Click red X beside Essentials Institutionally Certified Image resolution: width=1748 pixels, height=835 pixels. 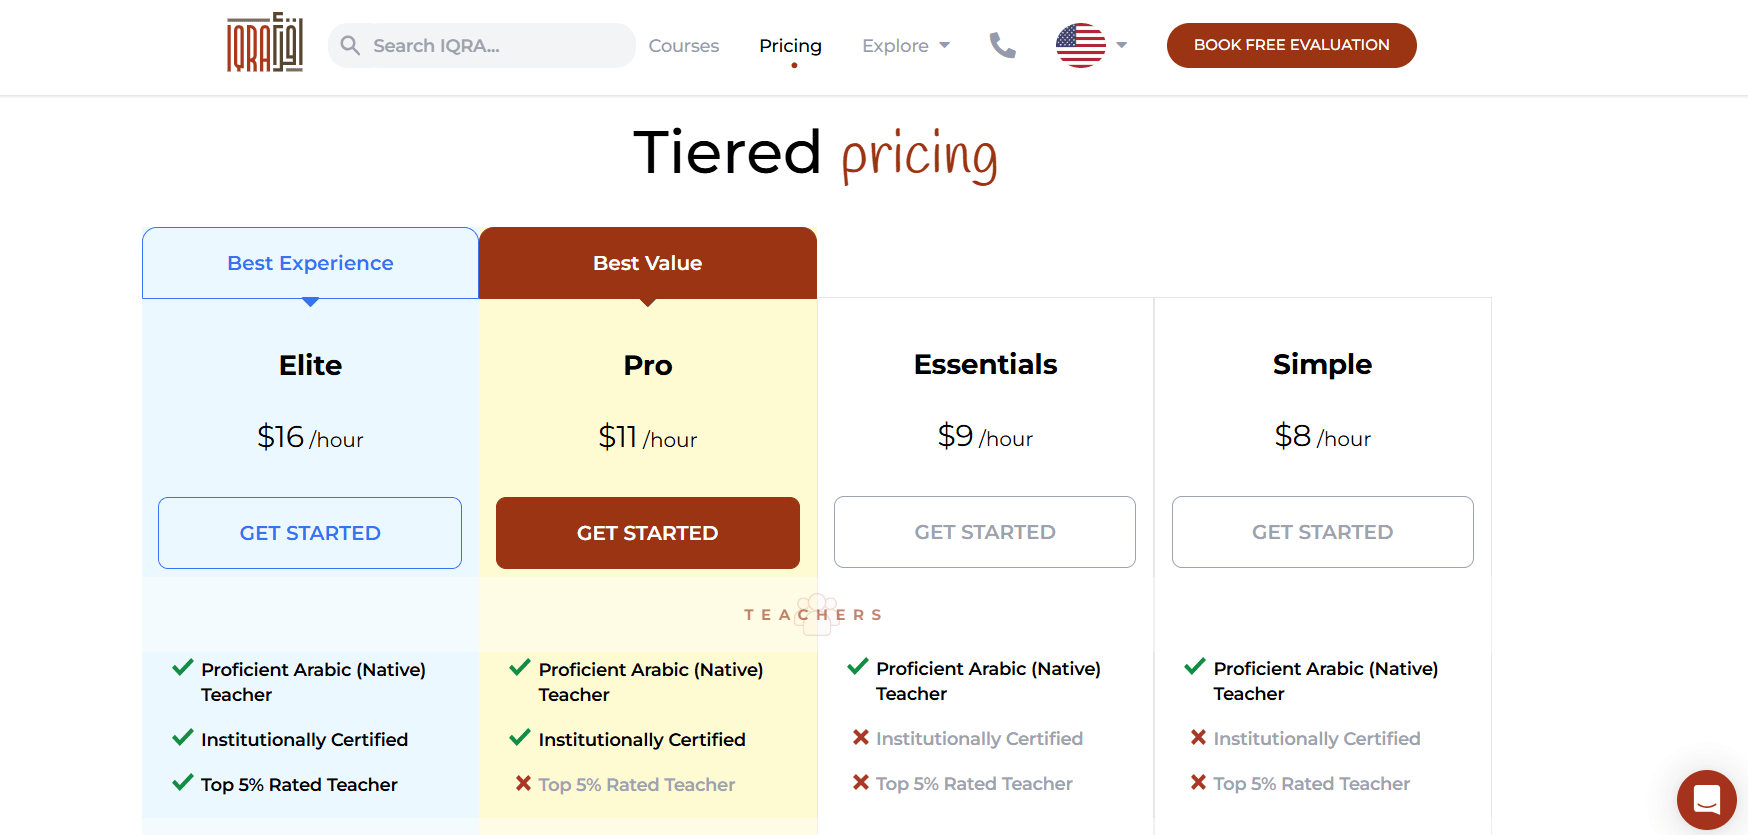coord(860,738)
